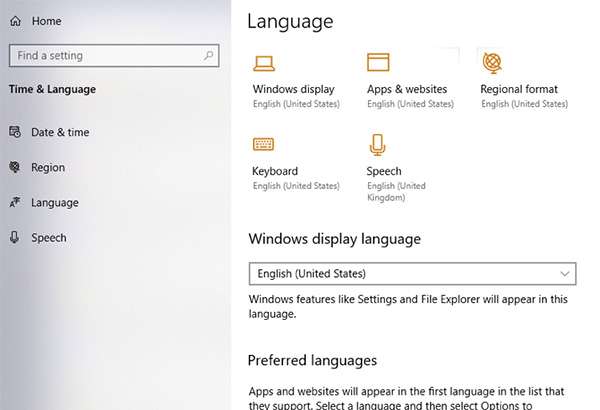
Task: Open the Apps & websites tile label
Action: [x=407, y=89]
